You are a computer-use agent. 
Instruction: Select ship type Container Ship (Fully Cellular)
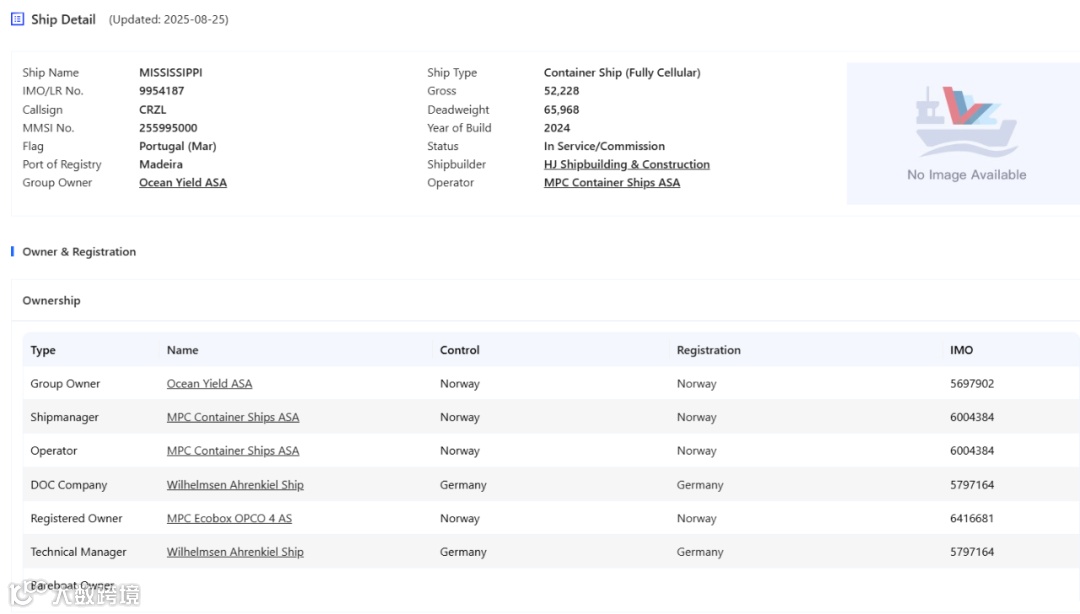[622, 72]
